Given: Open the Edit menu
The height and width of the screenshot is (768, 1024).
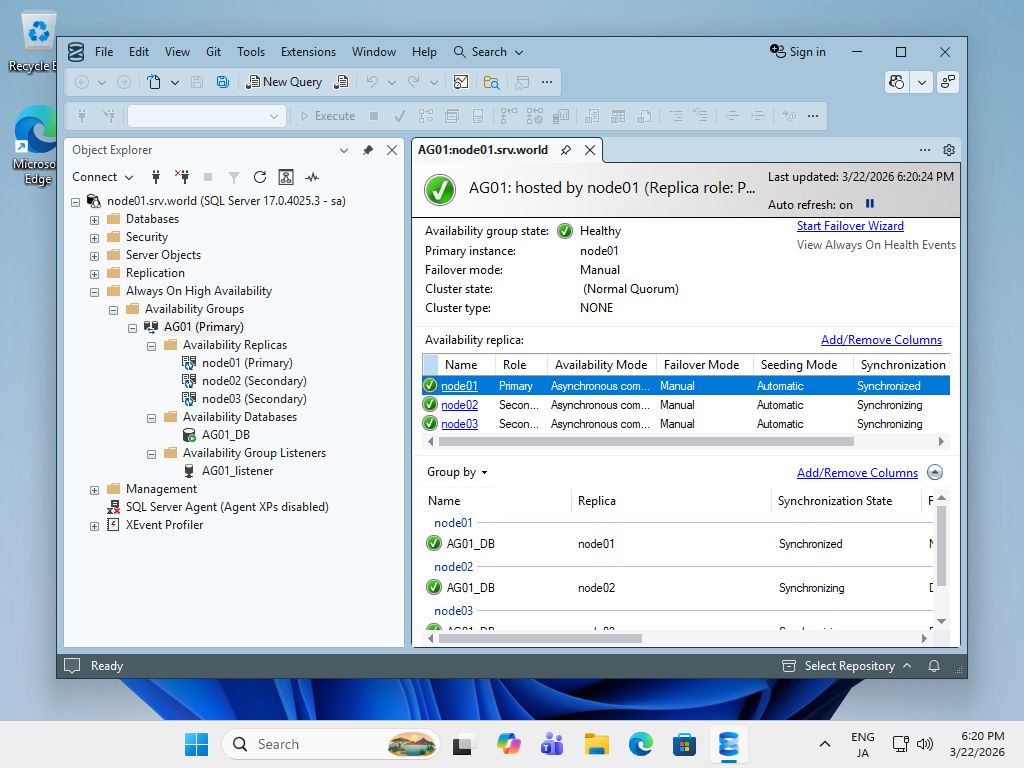Looking at the screenshot, I should point(138,52).
